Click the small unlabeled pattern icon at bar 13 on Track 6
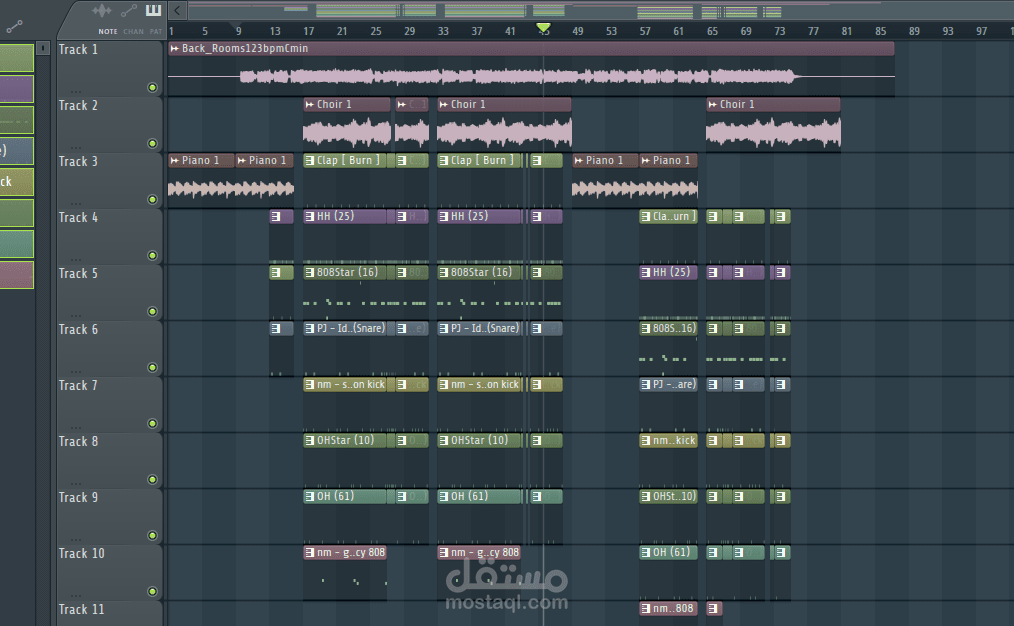The image size is (1014, 626). click(x=276, y=329)
